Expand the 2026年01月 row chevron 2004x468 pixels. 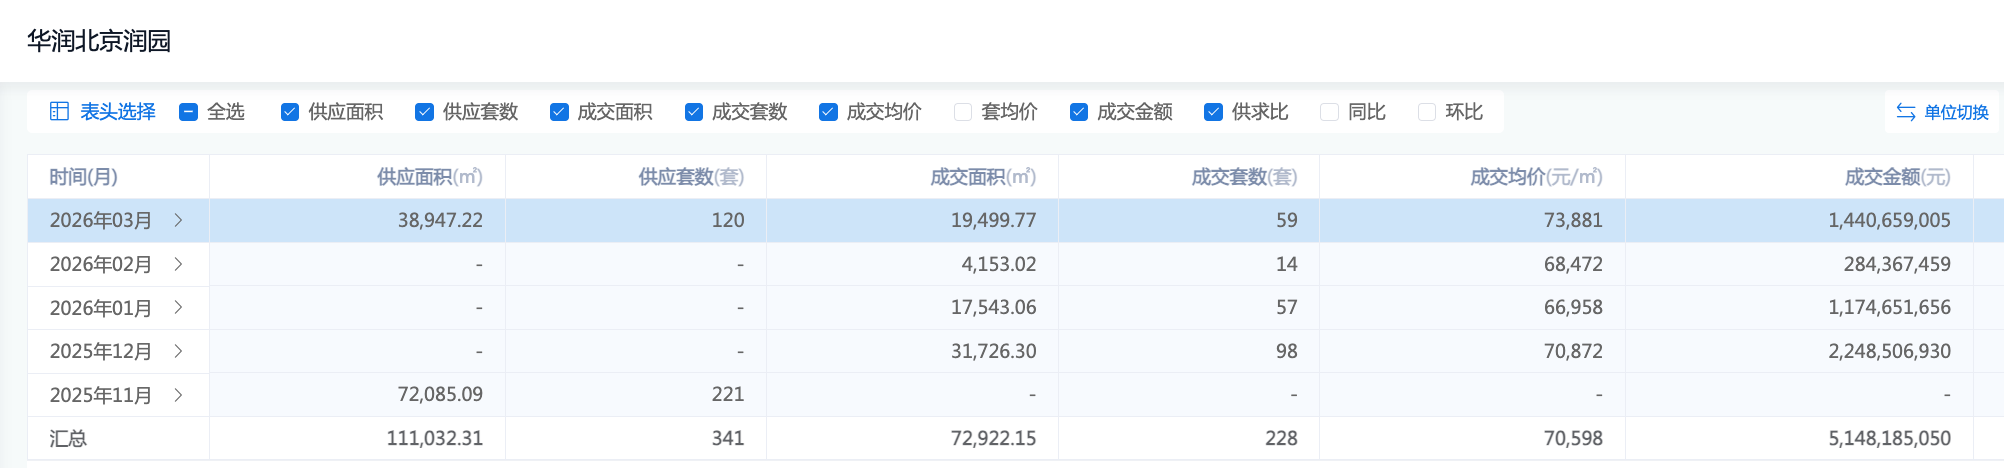(x=179, y=307)
